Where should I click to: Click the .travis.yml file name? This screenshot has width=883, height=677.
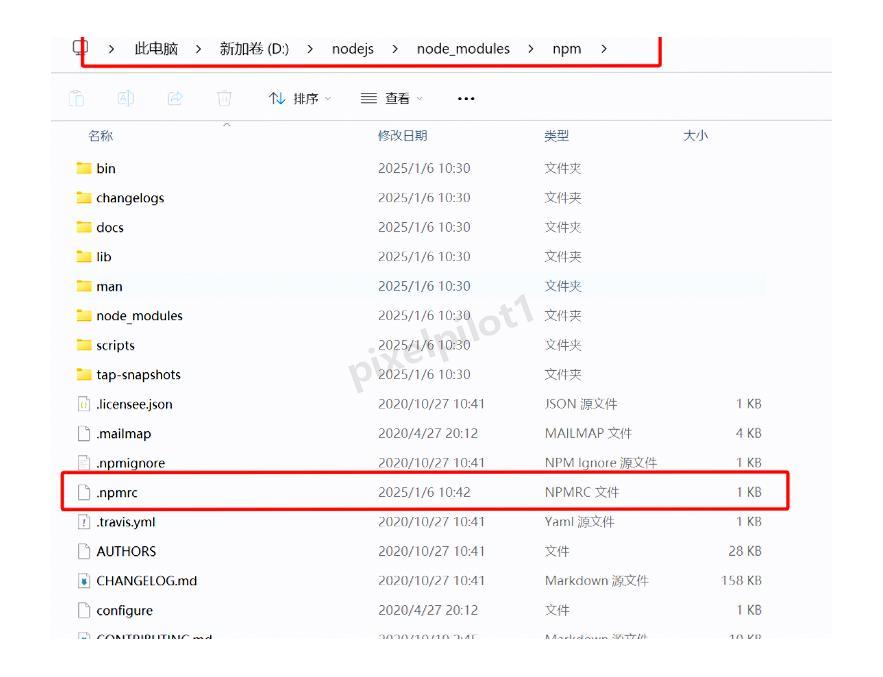(x=126, y=522)
